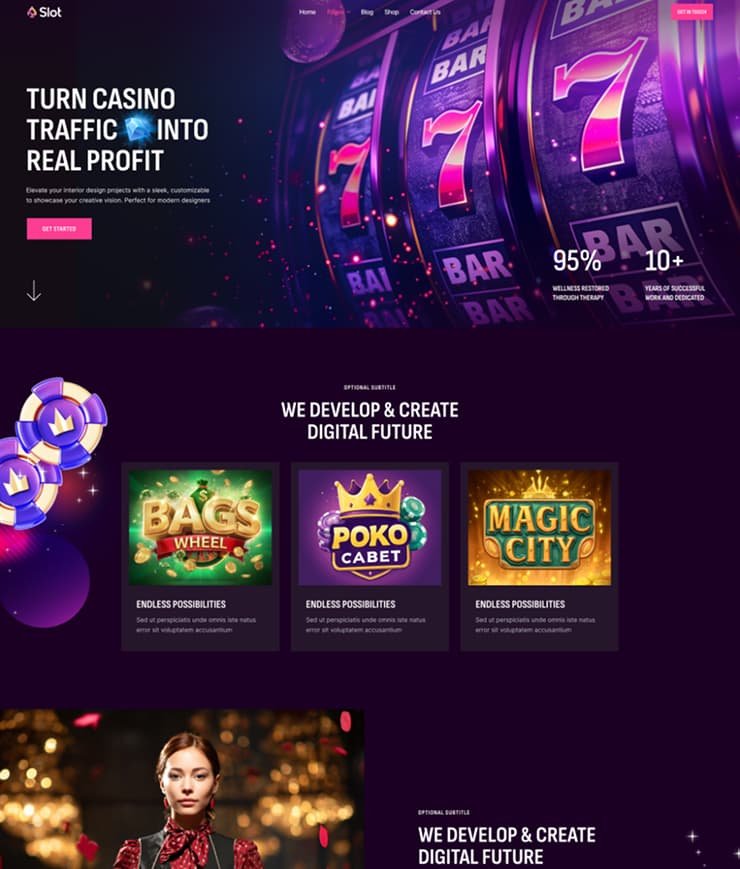740x869 pixels.
Task: Open the Blog menu item
Action: pos(367,12)
